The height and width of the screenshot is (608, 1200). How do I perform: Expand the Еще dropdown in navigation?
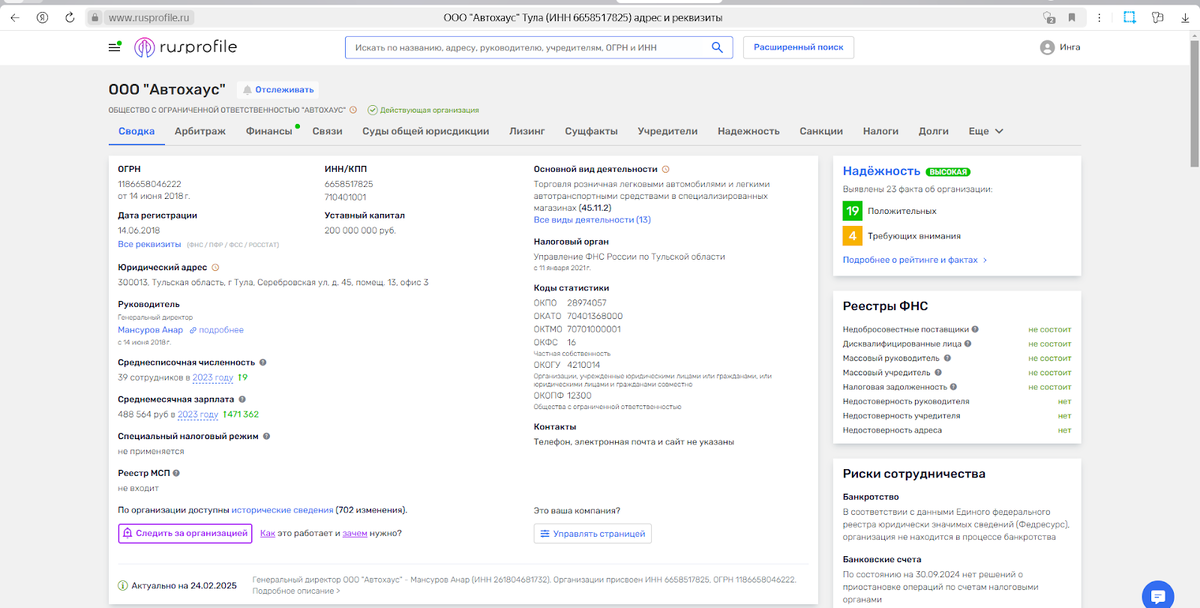click(x=985, y=131)
